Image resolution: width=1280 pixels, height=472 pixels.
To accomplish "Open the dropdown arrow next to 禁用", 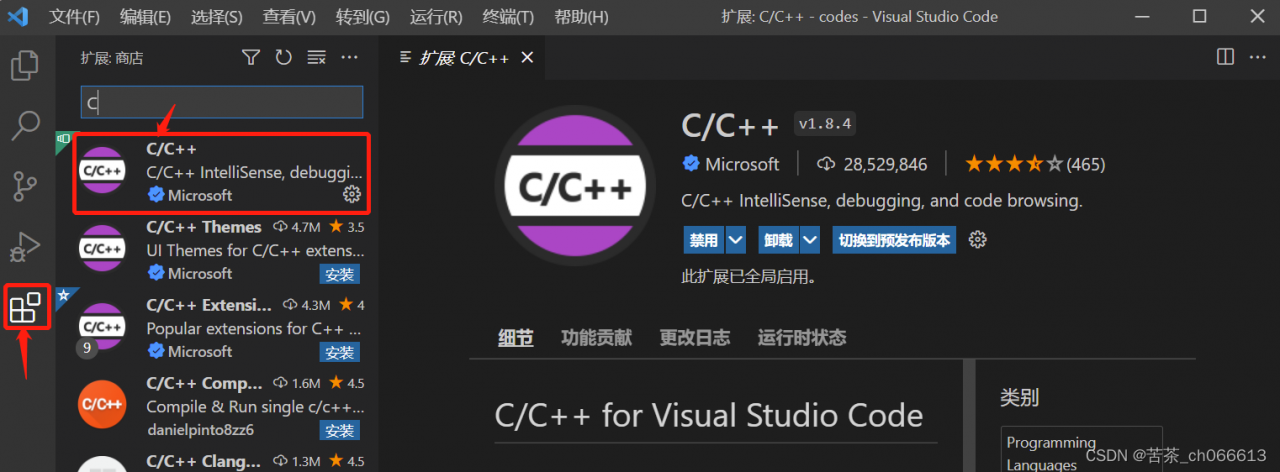I will [736, 240].
